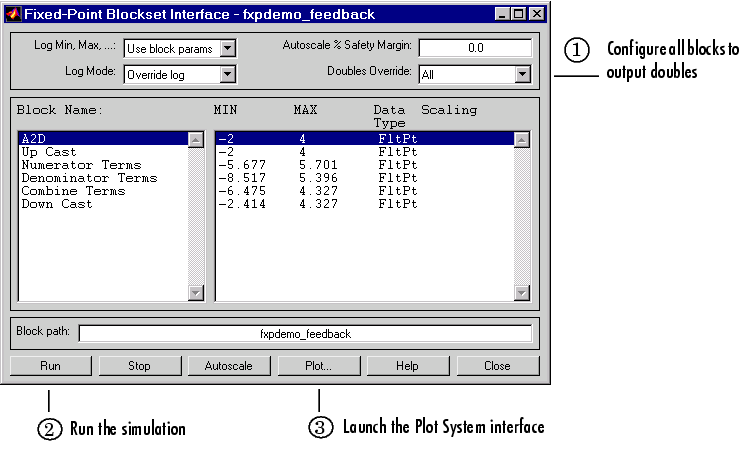Expand the Log Mode dropdown
Image resolution: width=750 pixels, height=467 pixels.
pyautogui.click(x=227, y=73)
